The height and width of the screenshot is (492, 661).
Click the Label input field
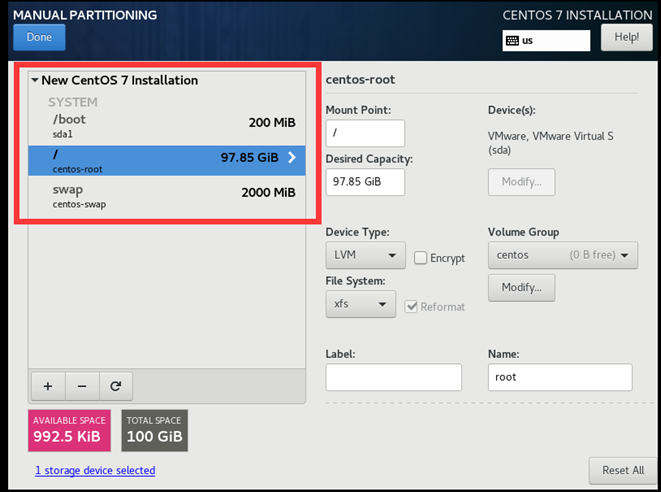click(x=393, y=377)
